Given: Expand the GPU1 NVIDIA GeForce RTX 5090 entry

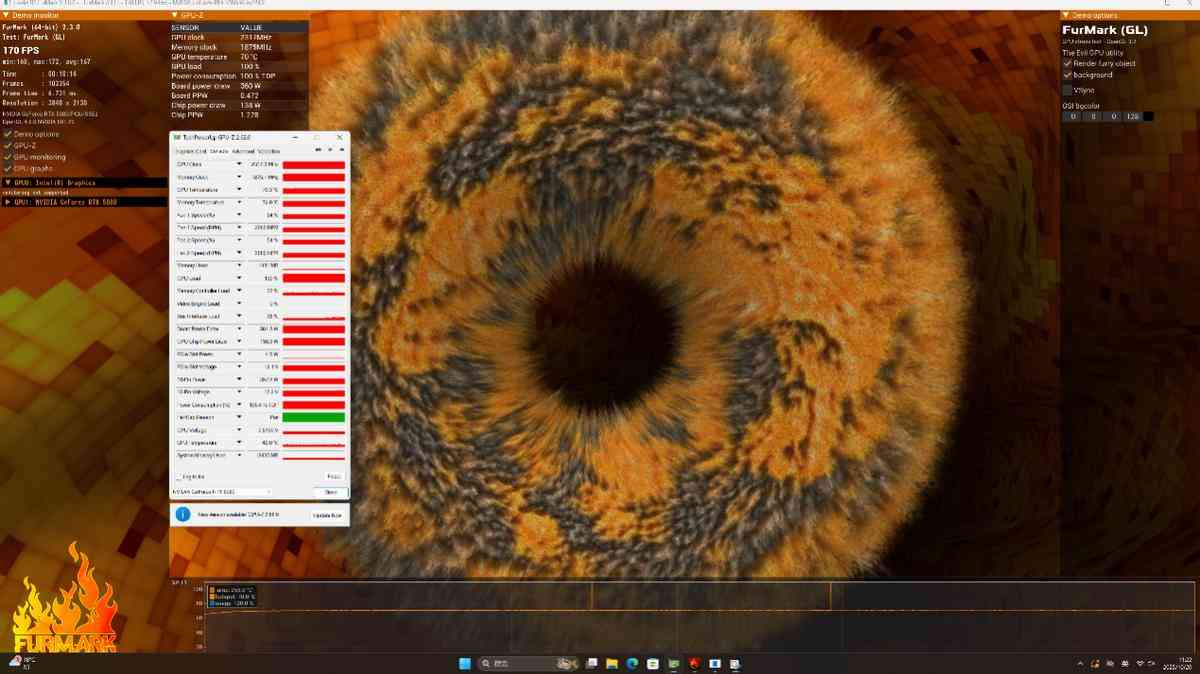Looking at the screenshot, I should 8,201.
